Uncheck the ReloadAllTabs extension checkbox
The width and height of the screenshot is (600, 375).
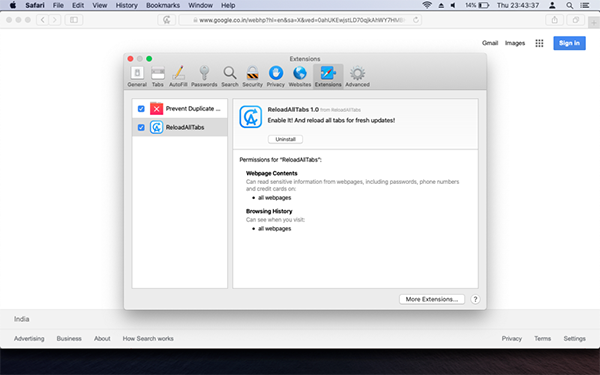coord(141,127)
